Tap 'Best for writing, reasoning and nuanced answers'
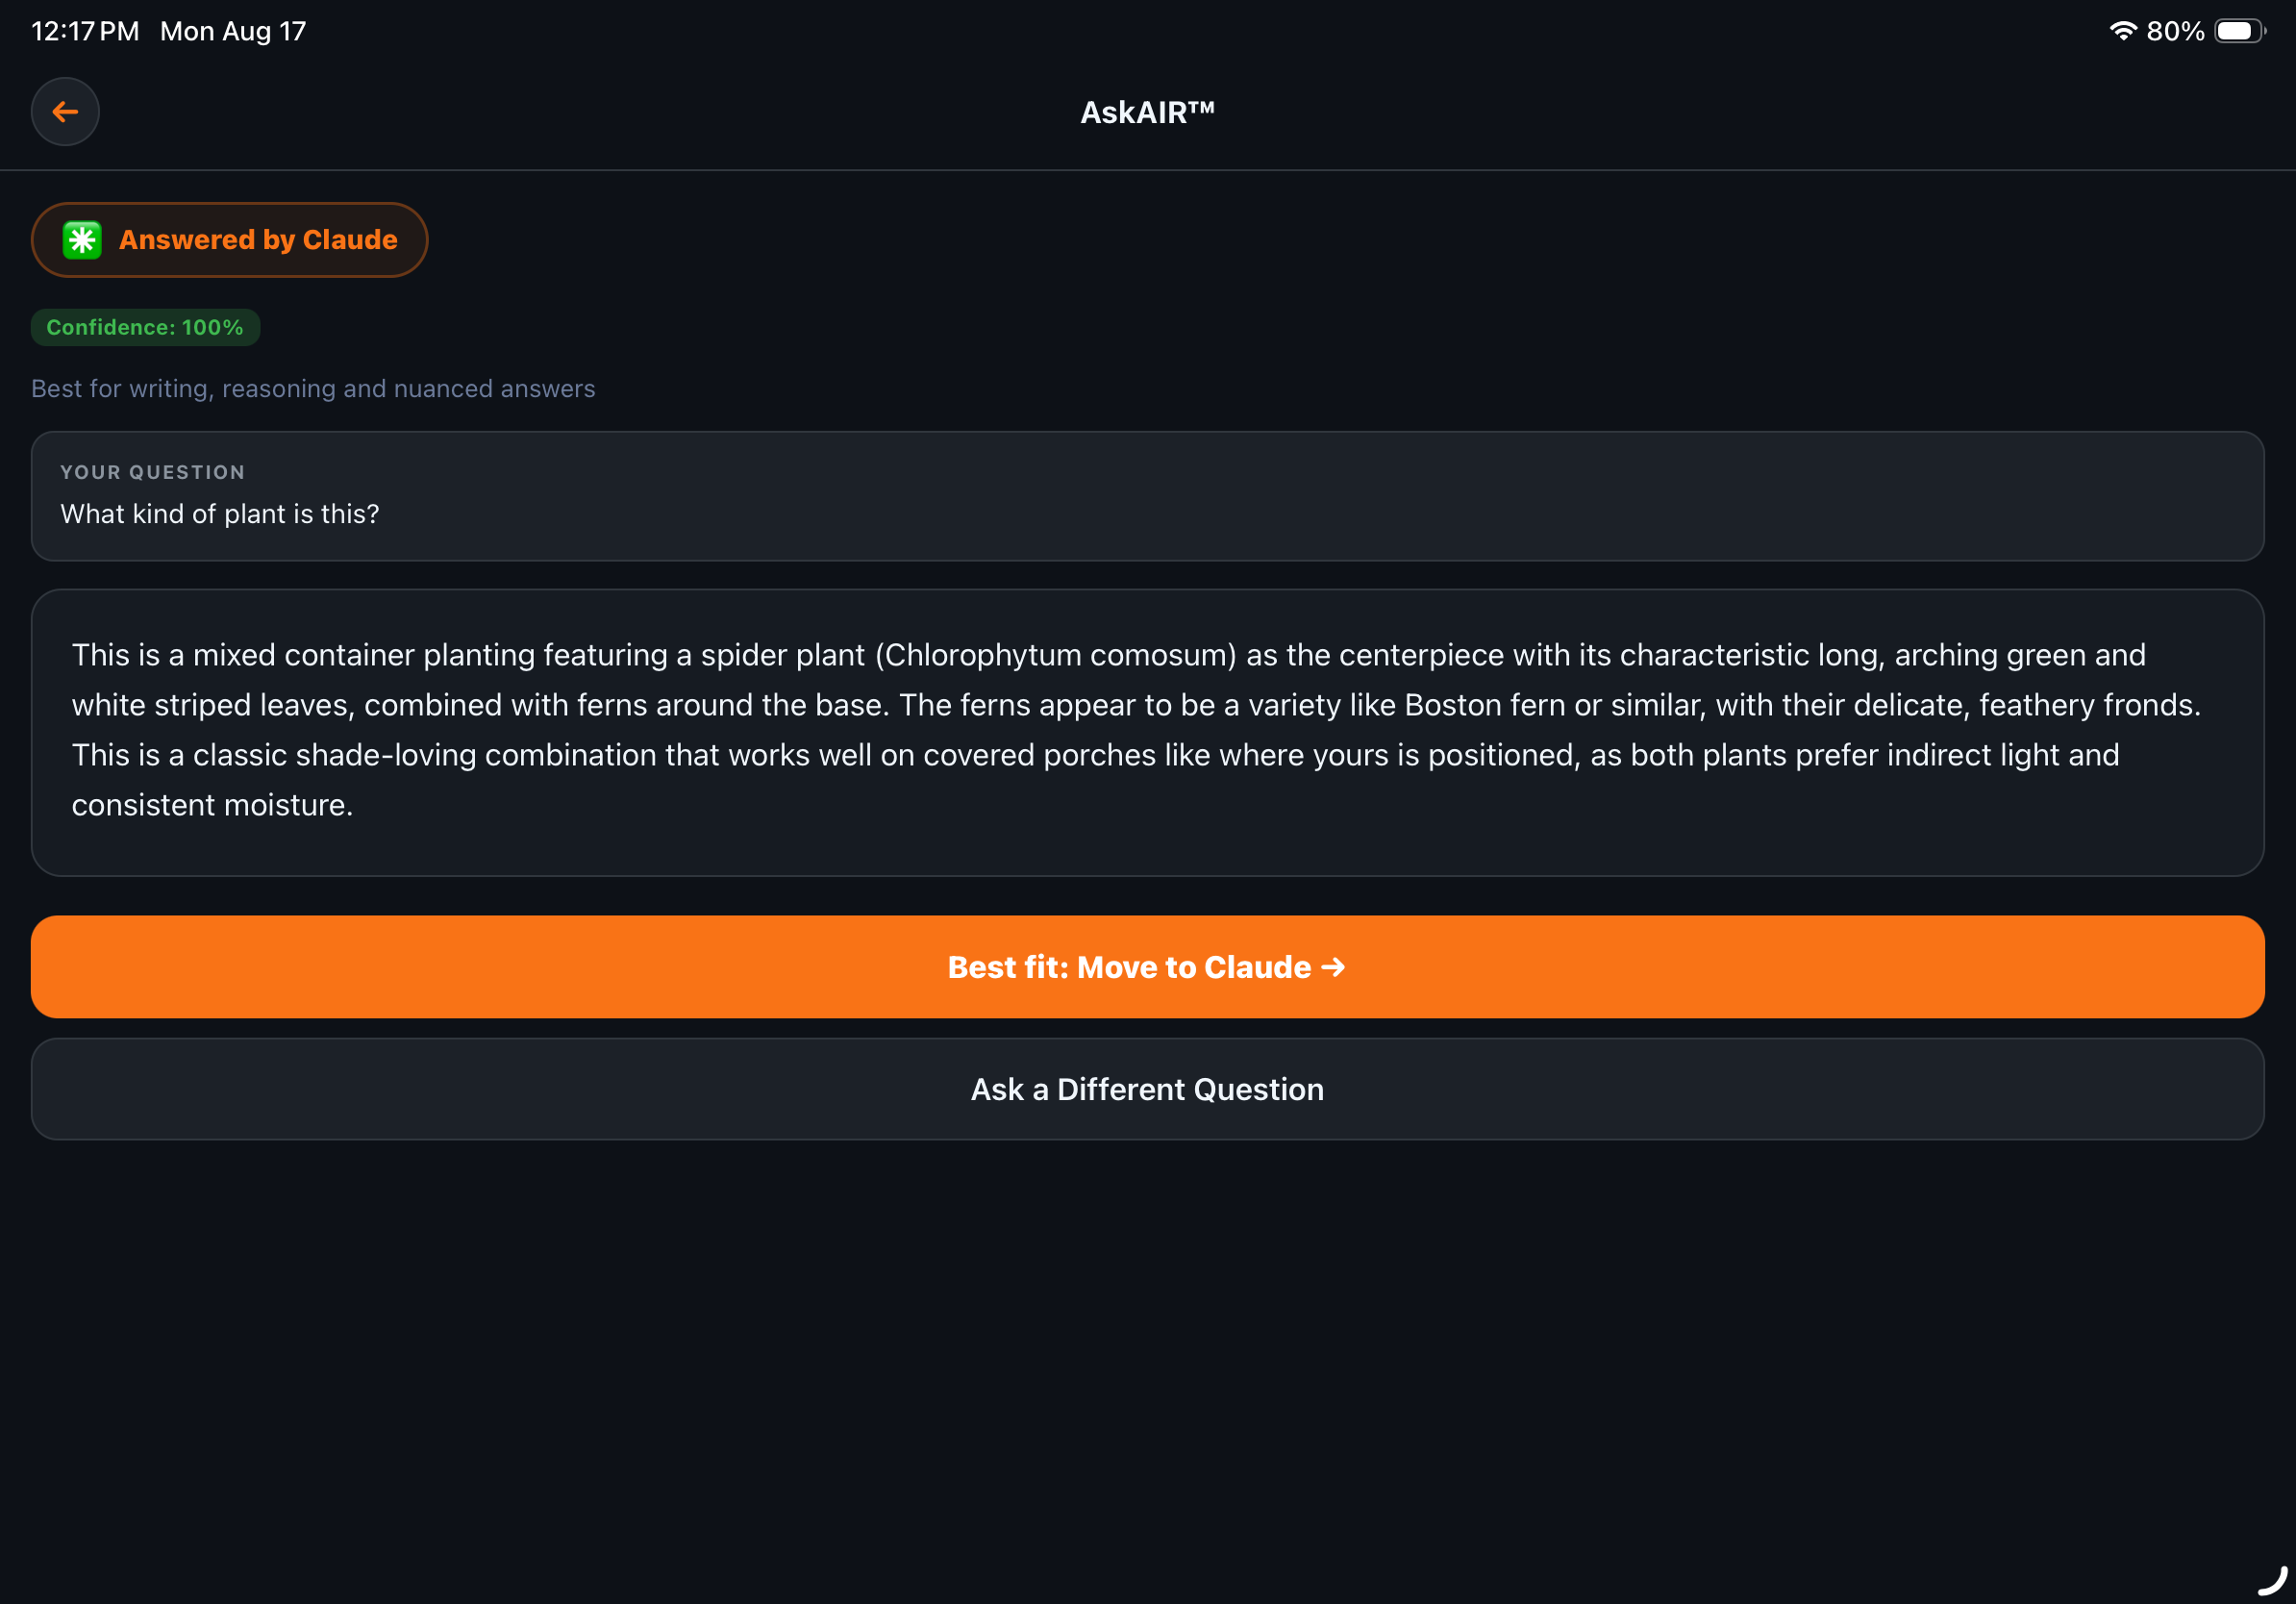2296x1604 pixels. coord(313,388)
